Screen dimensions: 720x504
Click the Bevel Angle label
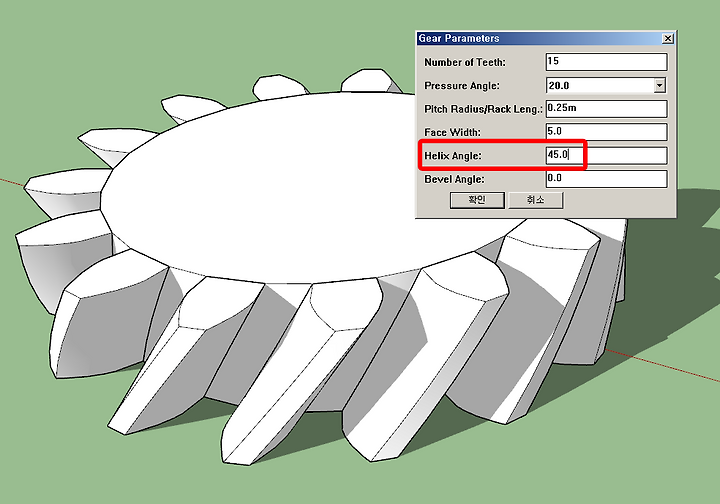[454, 179]
